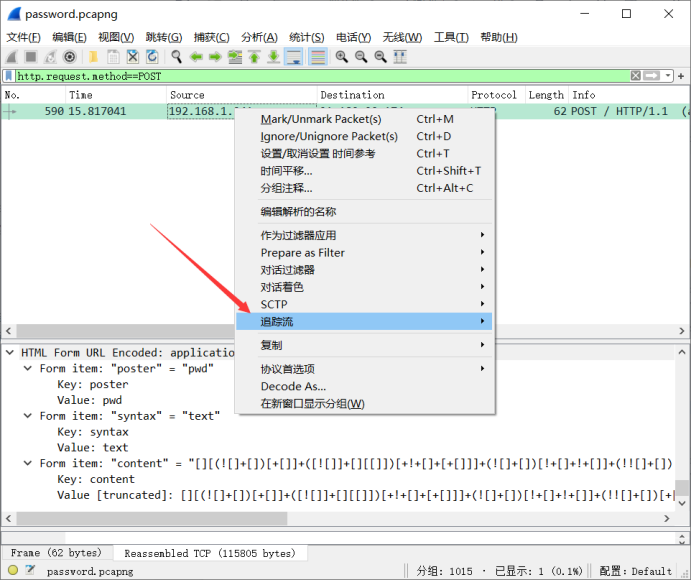Expand 对话过滤器 submenu
Viewport: 692px width, 580px height.
point(365,270)
